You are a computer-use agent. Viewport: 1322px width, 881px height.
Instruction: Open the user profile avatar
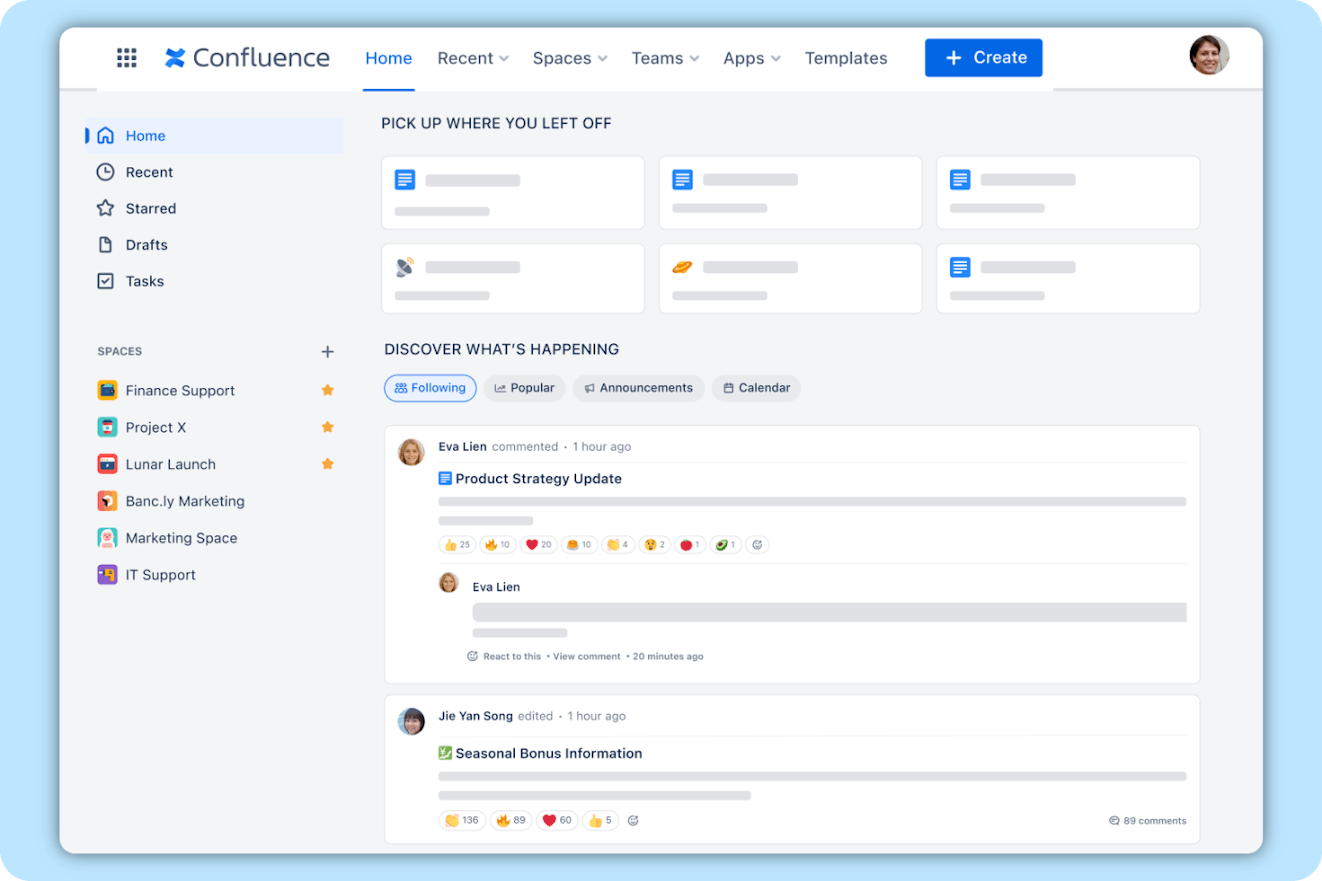[1208, 55]
